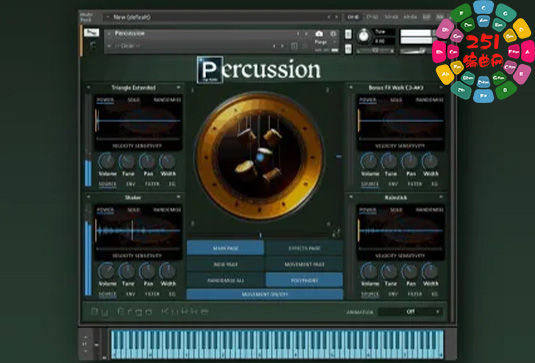Toggle SOLO on Triangle Extended
Viewport: 535px width, 363px height.
pos(133,100)
